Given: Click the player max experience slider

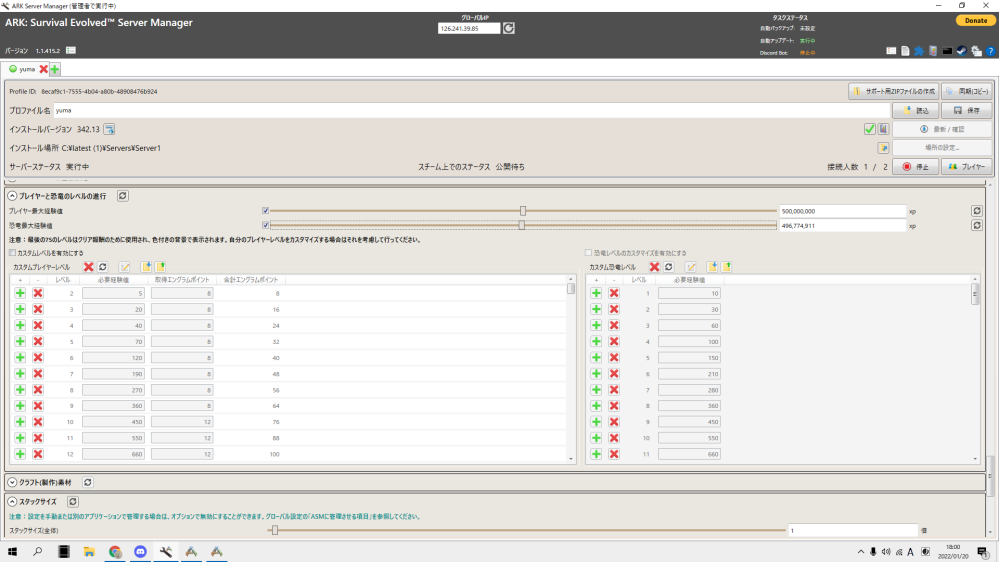Looking at the screenshot, I should click(x=523, y=211).
